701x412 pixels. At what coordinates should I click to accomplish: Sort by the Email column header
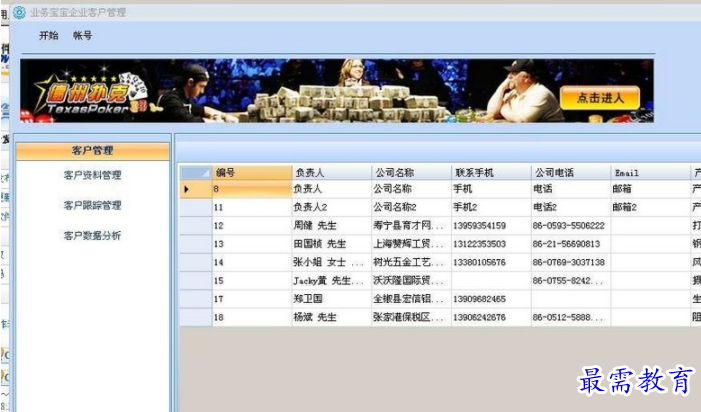[x=651, y=172]
